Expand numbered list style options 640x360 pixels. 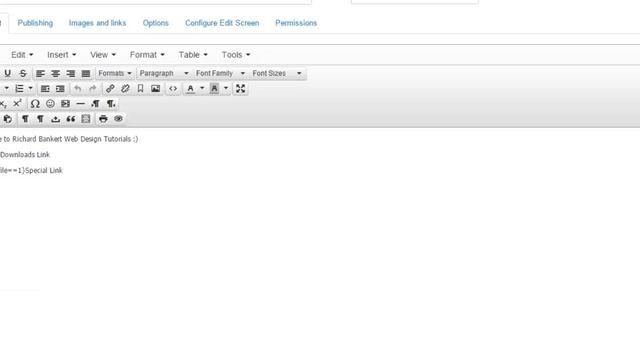pos(30,89)
